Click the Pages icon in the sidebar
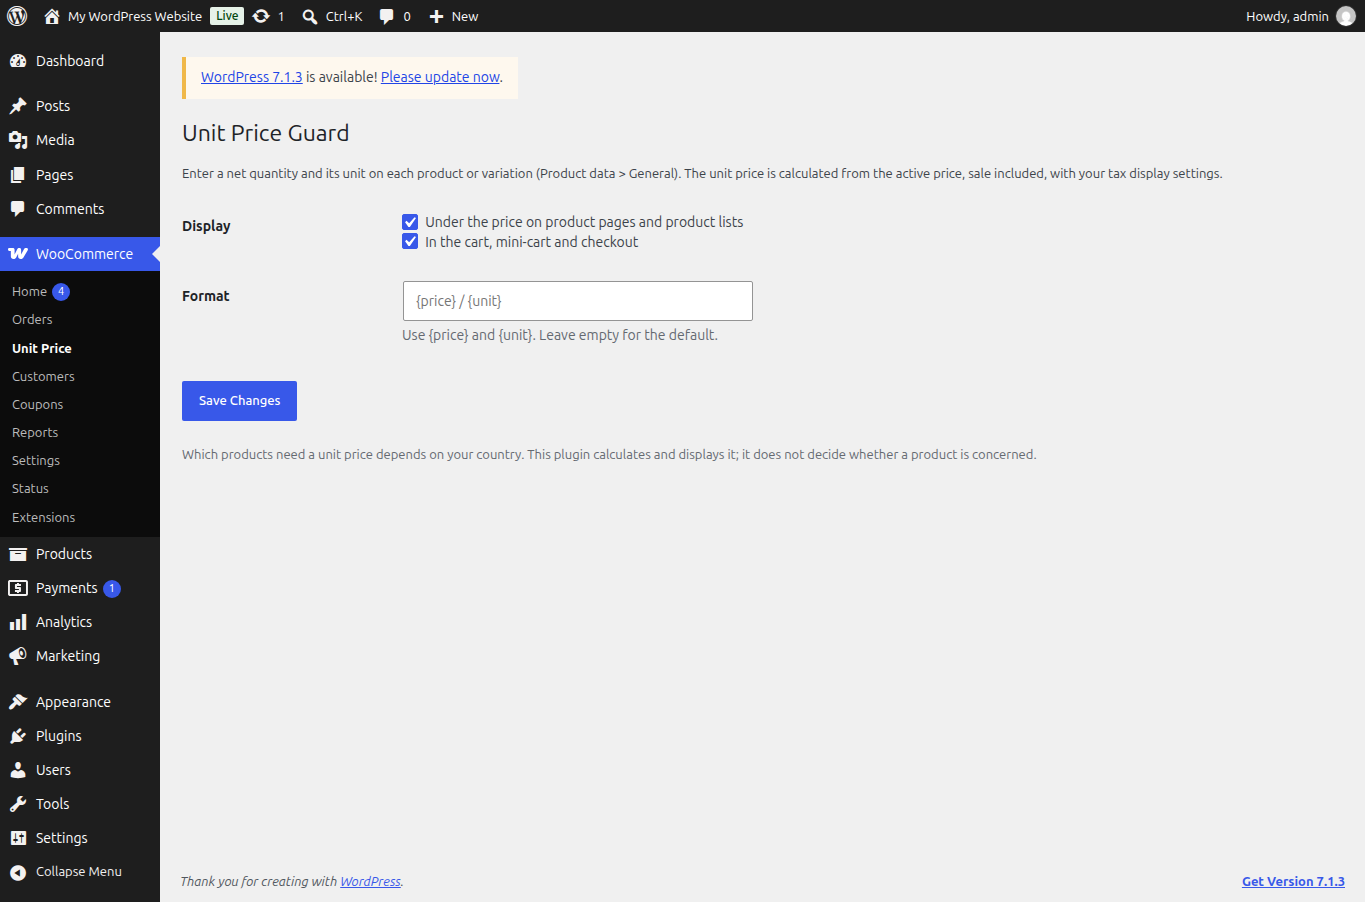 18,175
